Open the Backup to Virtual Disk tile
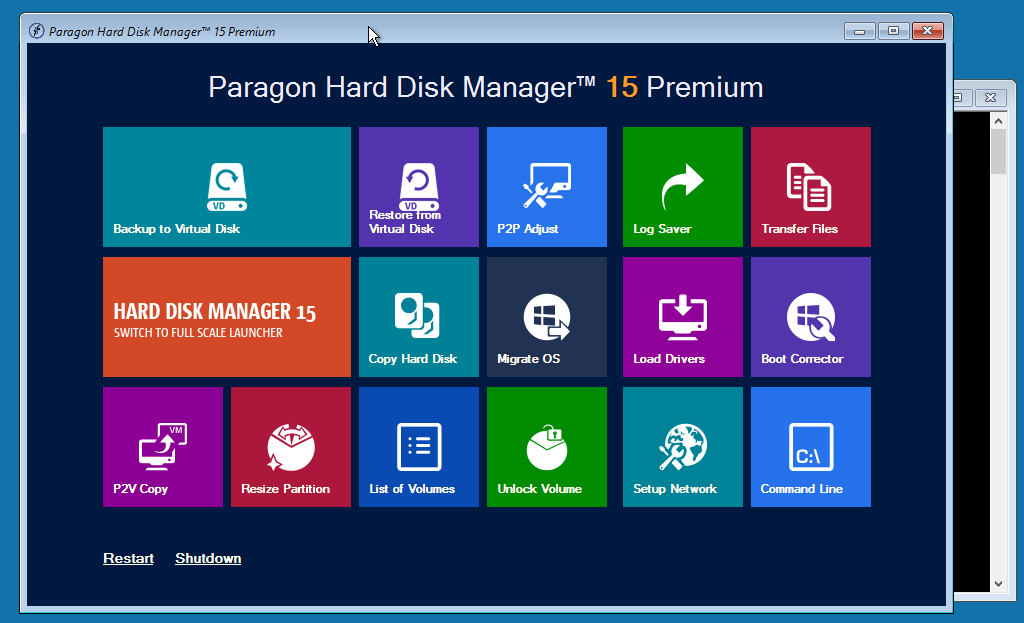Viewport: 1024px width, 623px height. [x=227, y=187]
